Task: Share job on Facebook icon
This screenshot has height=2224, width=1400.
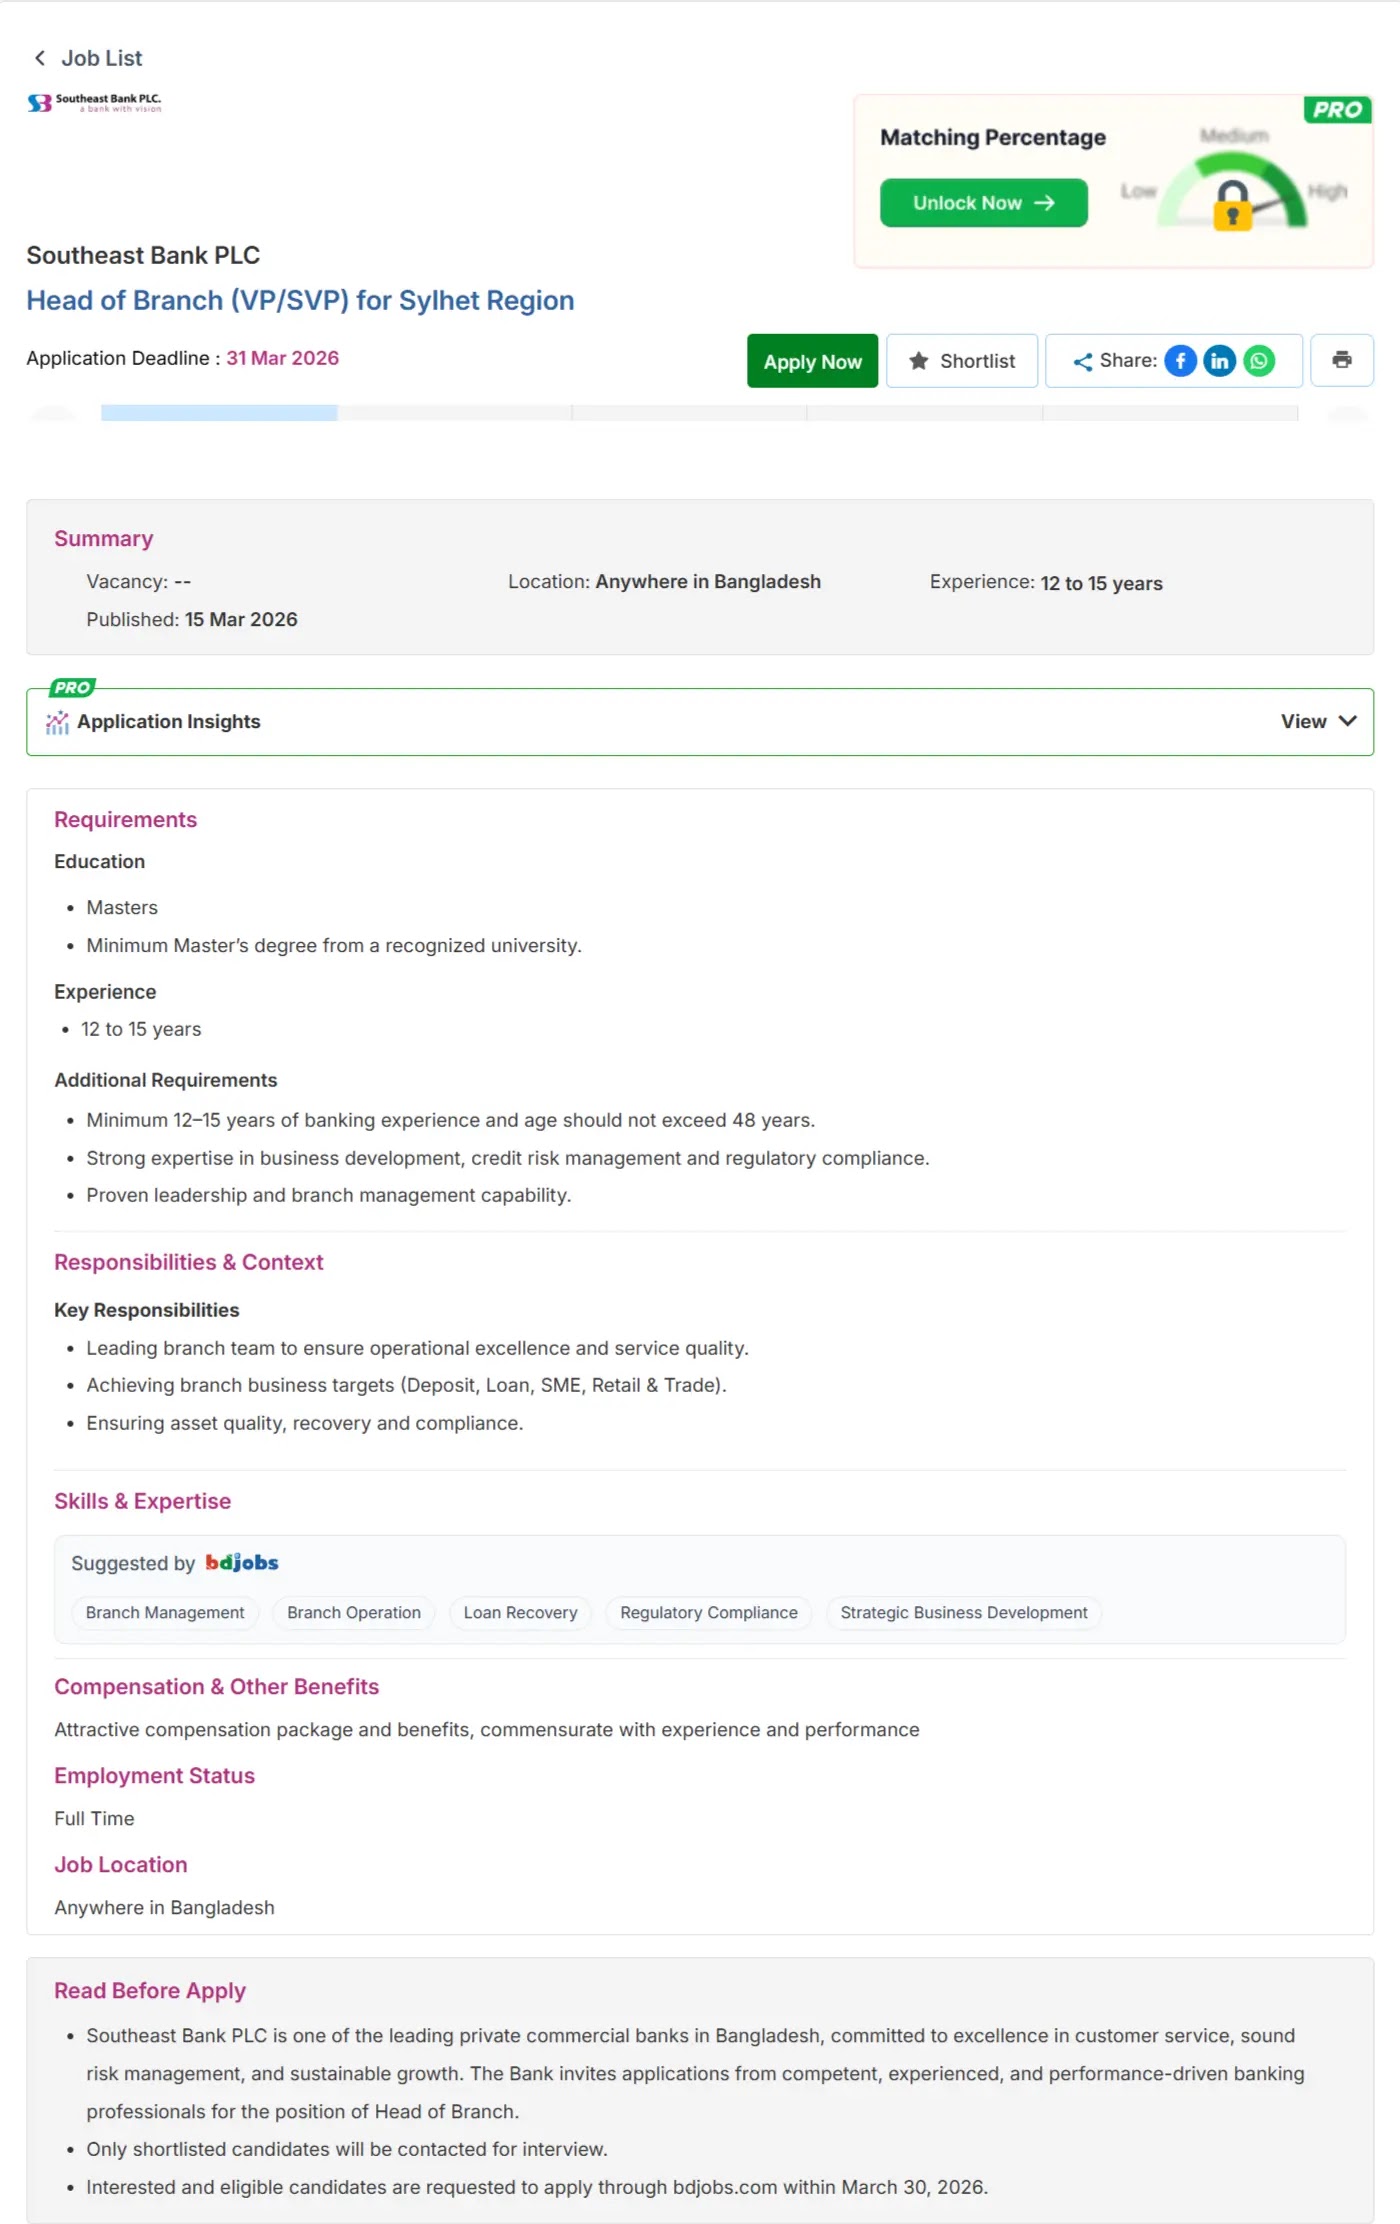Action: (x=1180, y=361)
